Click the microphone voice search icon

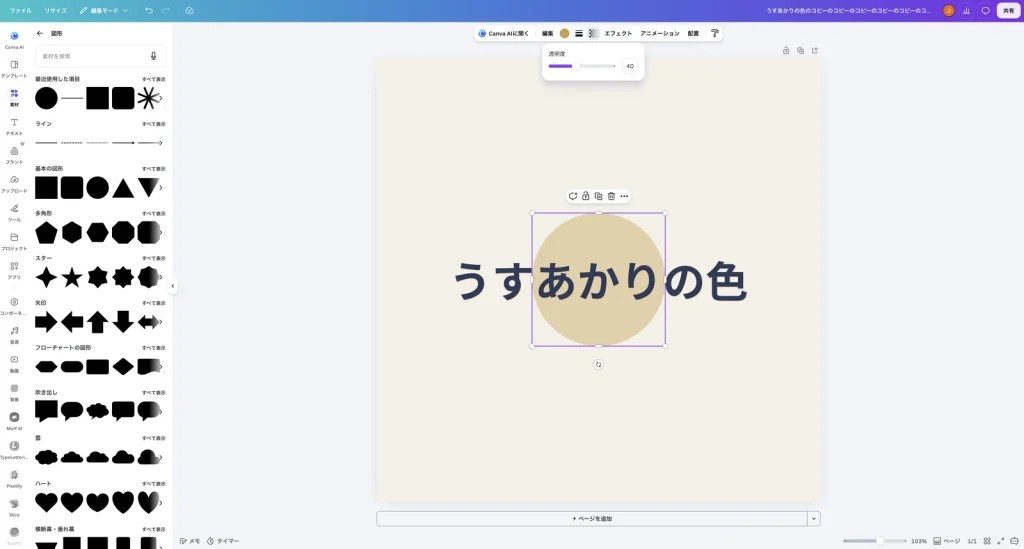click(153, 56)
